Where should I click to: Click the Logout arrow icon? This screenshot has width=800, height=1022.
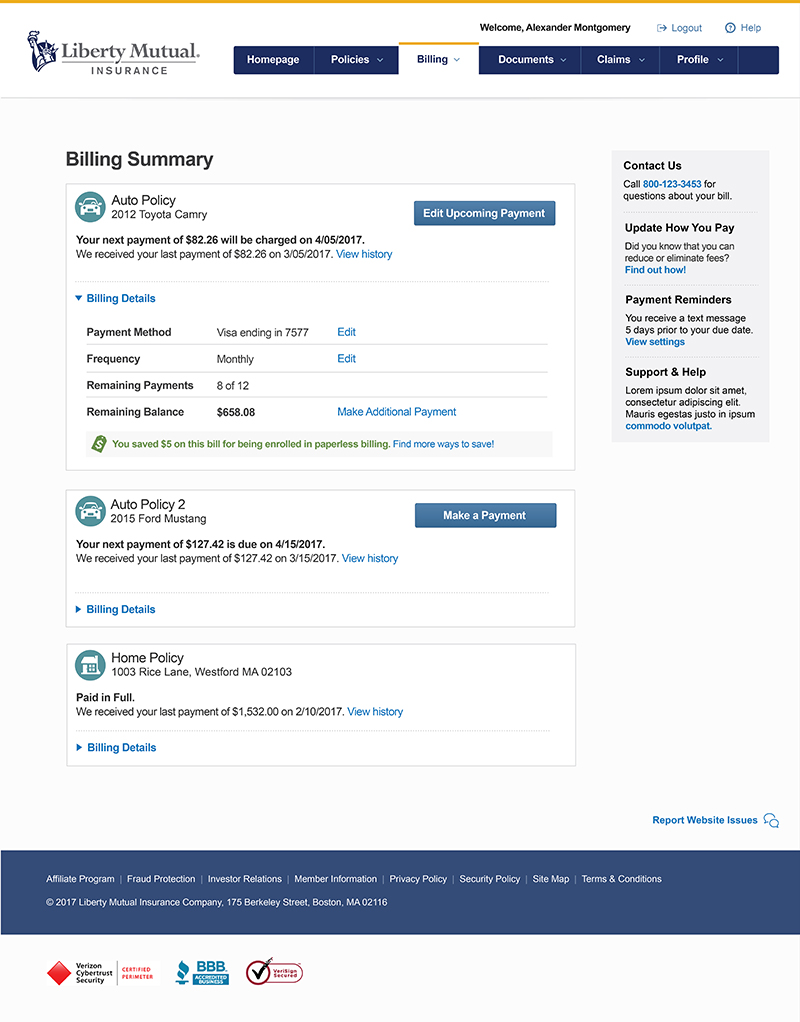662,28
